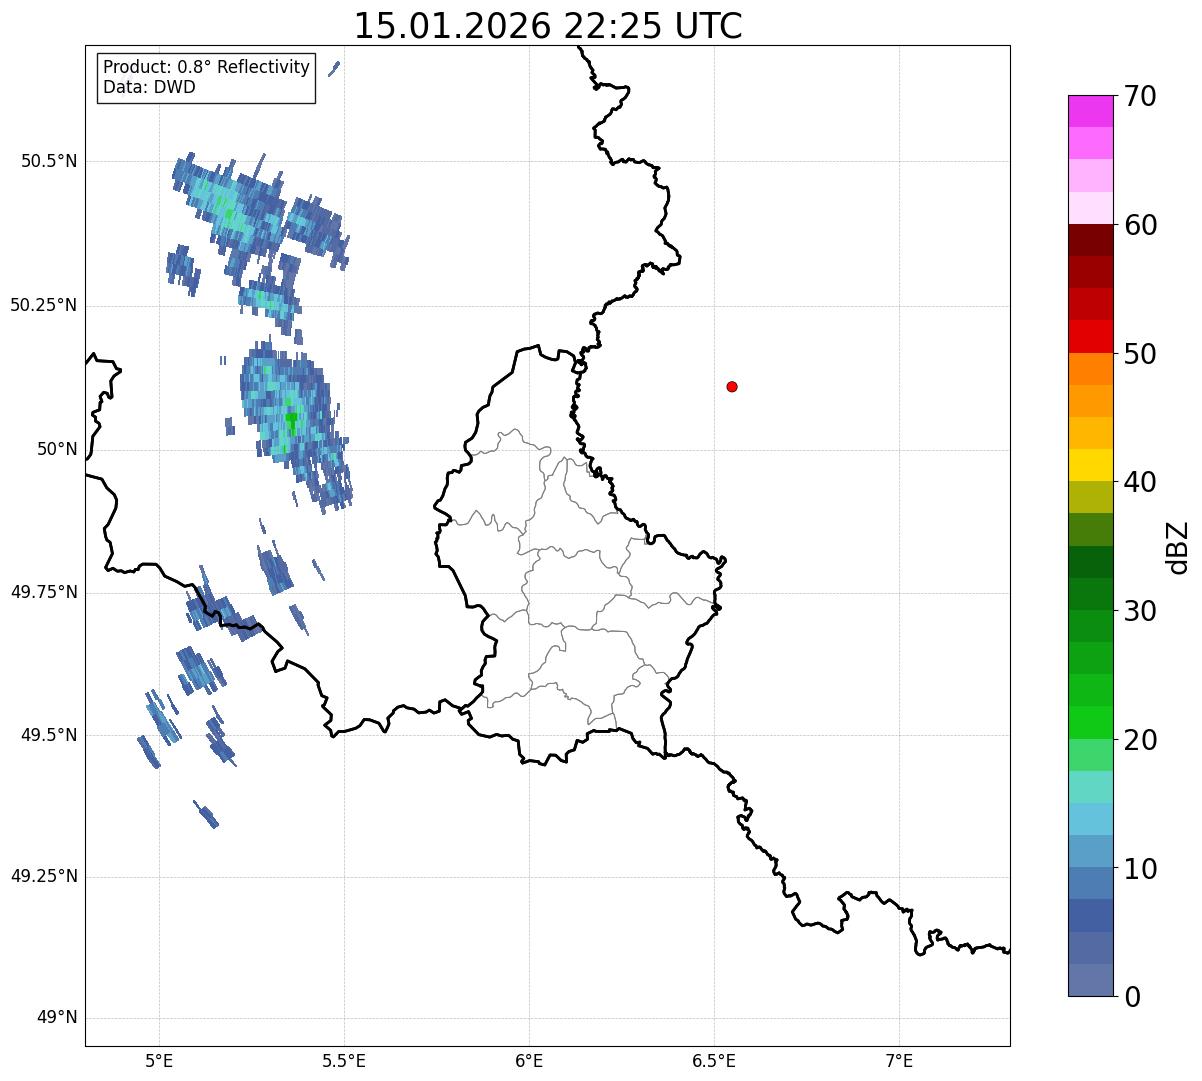
Task: Pick the bright green swatch above 20
Action: pyautogui.click(x=1090, y=723)
